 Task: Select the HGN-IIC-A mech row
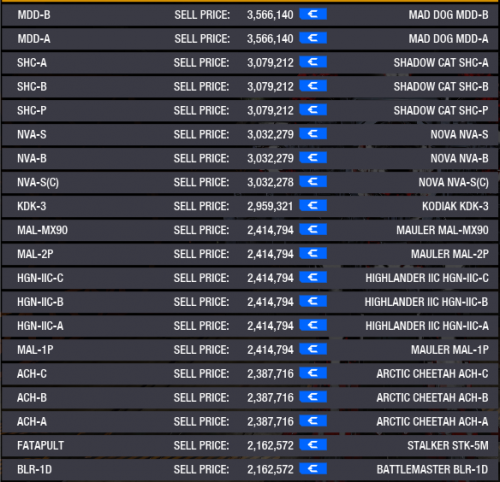pos(250,326)
